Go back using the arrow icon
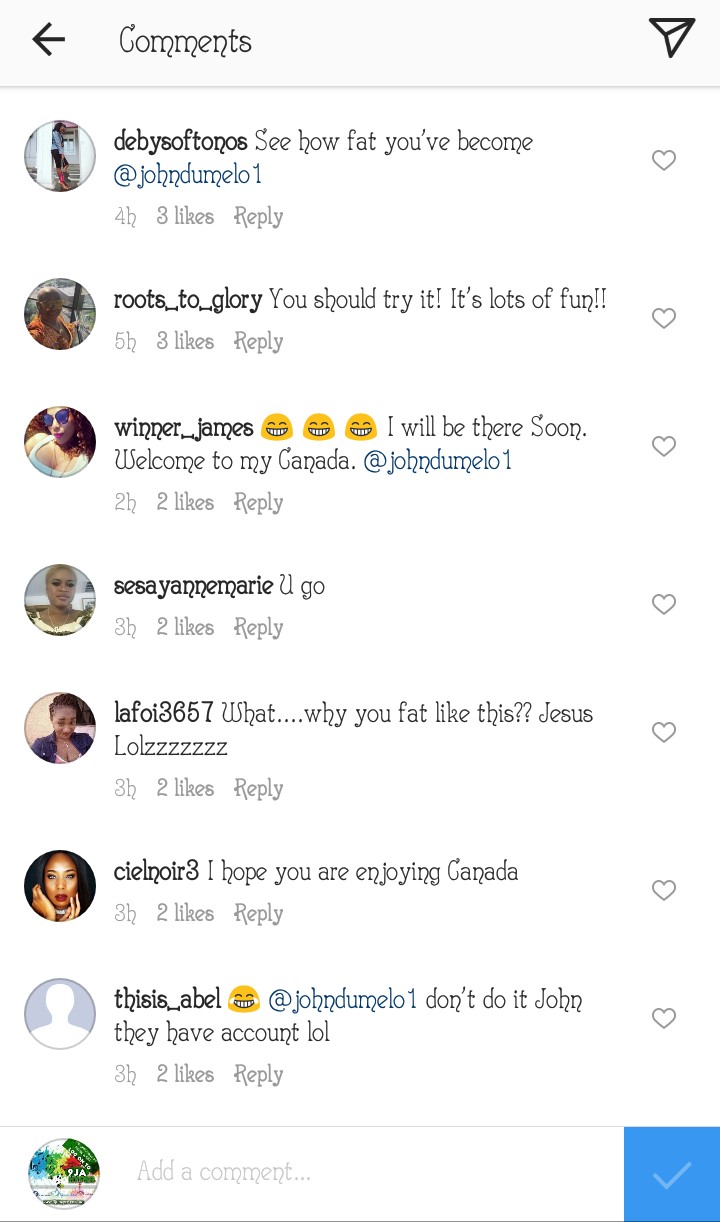 (48, 40)
